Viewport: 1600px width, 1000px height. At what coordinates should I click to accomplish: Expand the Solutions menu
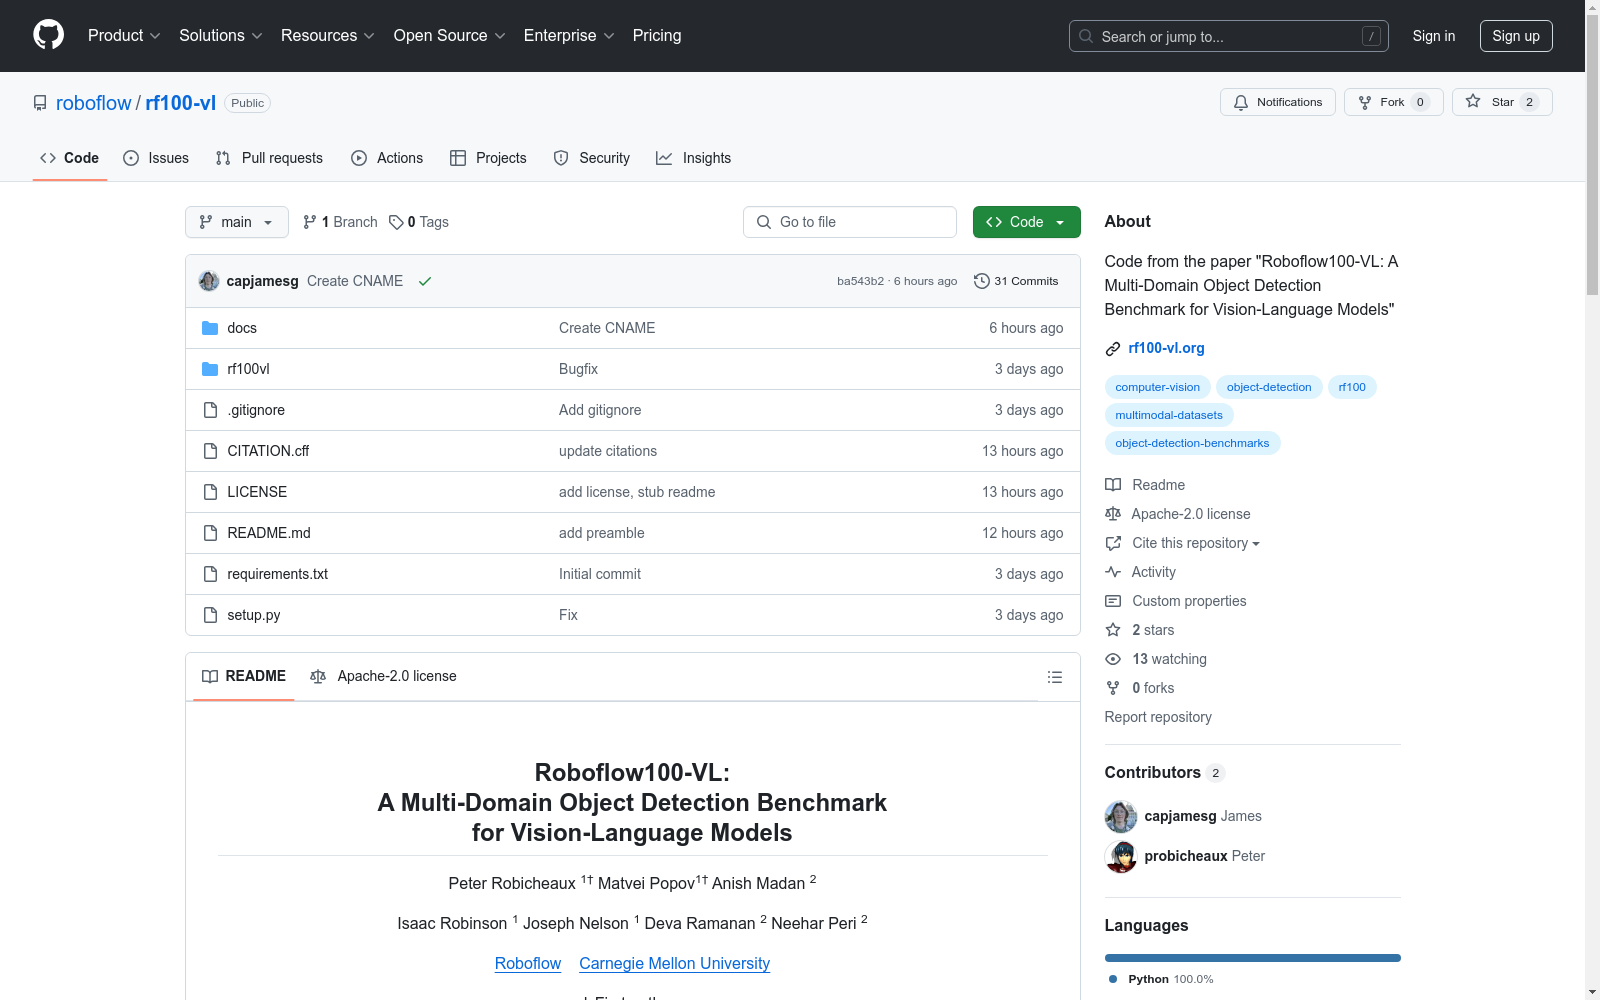pyautogui.click(x=221, y=36)
